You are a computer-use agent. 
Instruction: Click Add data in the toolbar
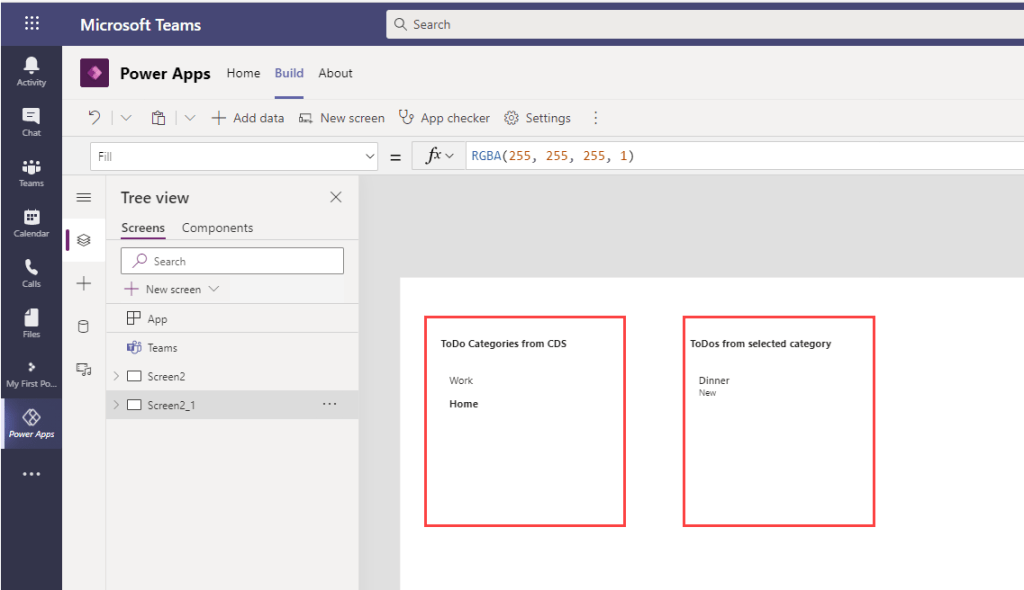coord(248,118)
